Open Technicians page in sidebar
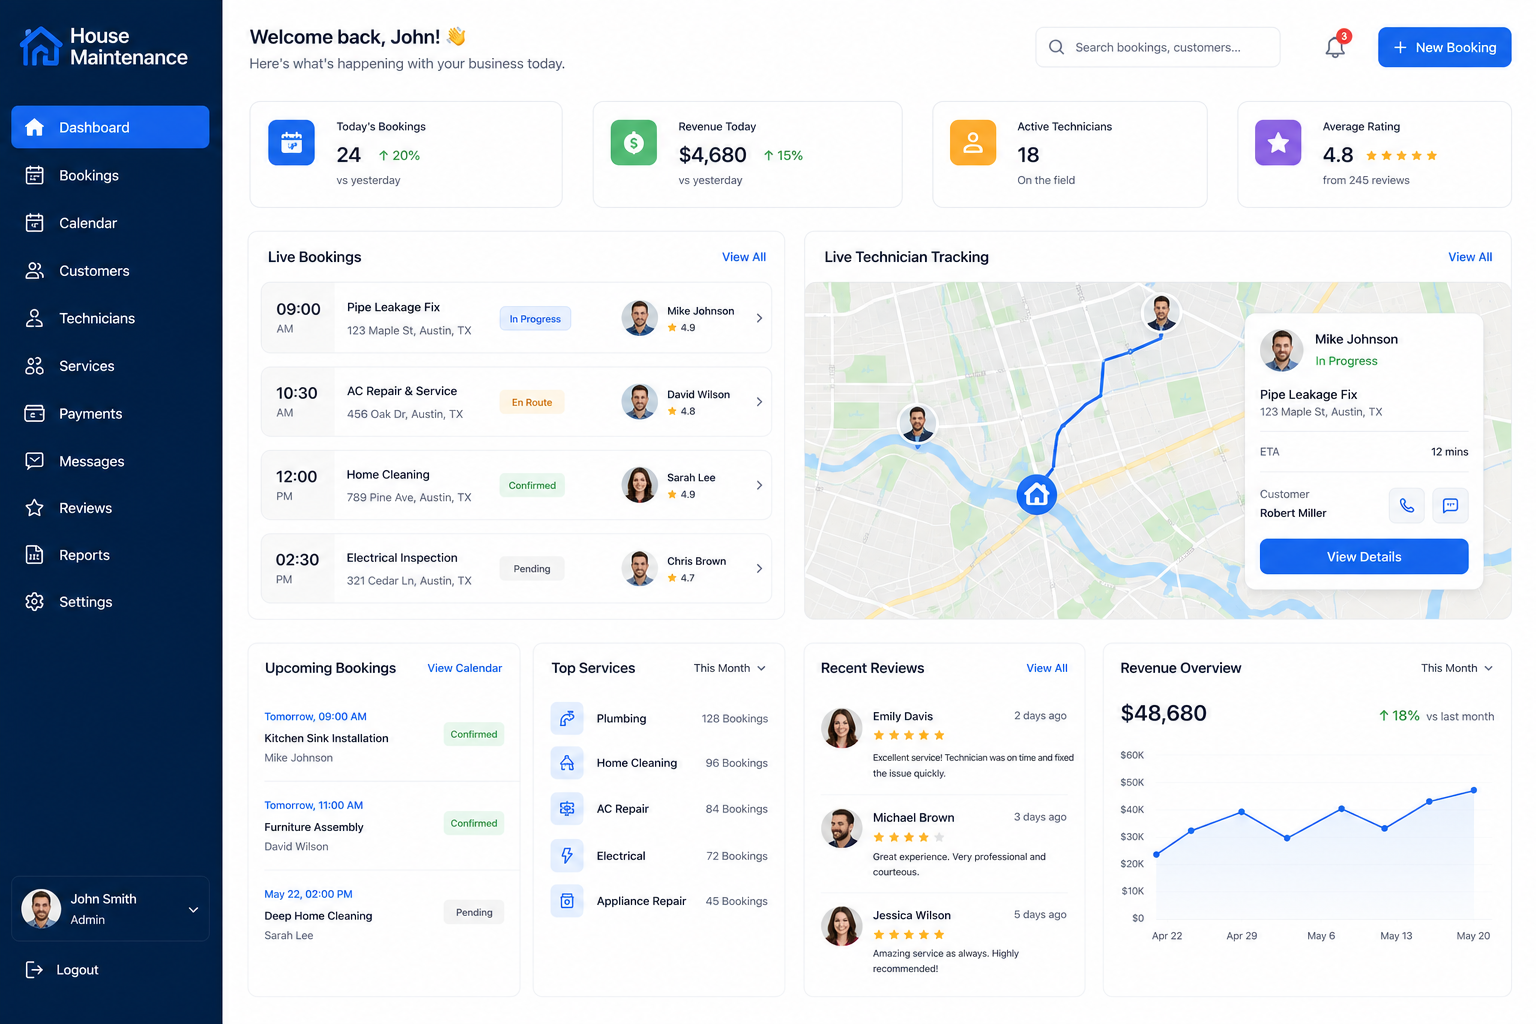The width and height of the screenshot is (1536, 1024). coord(110,318)
